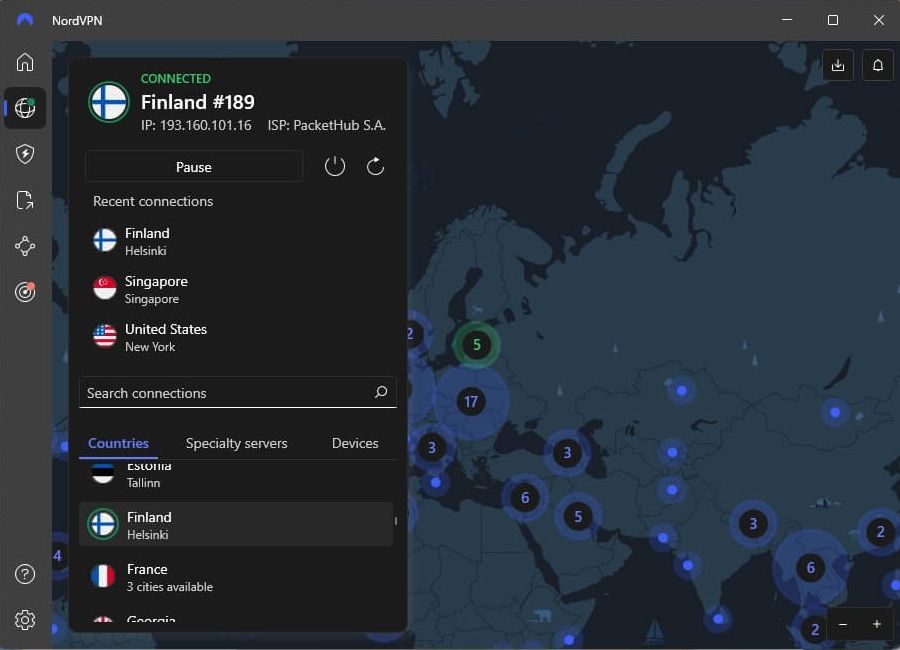Click the search magnifier icon

point(381,392)
